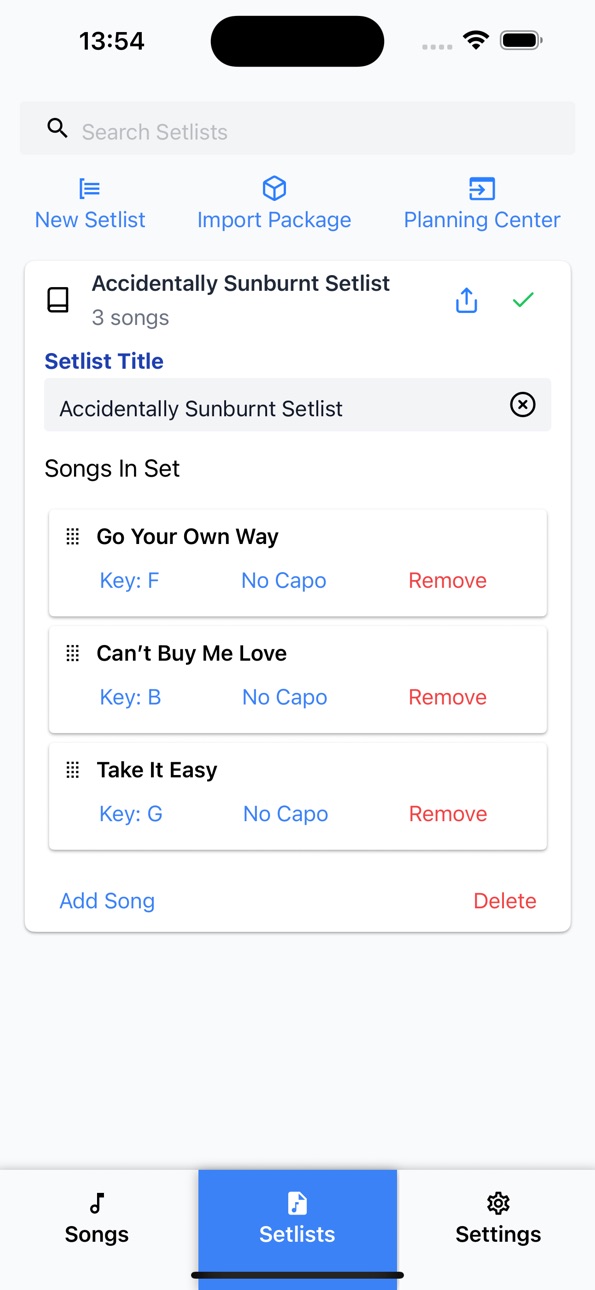
Task: Change Key: B for Can't Buy Me Love
Action: coord(130,698)
